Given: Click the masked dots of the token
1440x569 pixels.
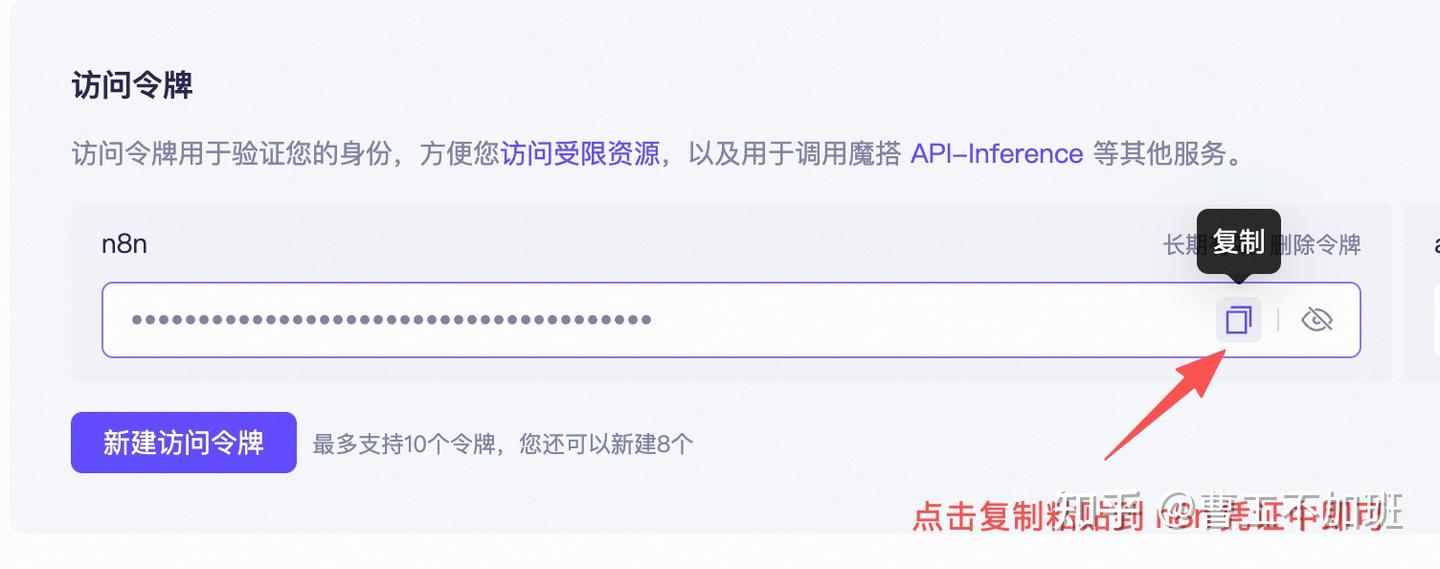Looking at the screenshot, I should [391, 320].
